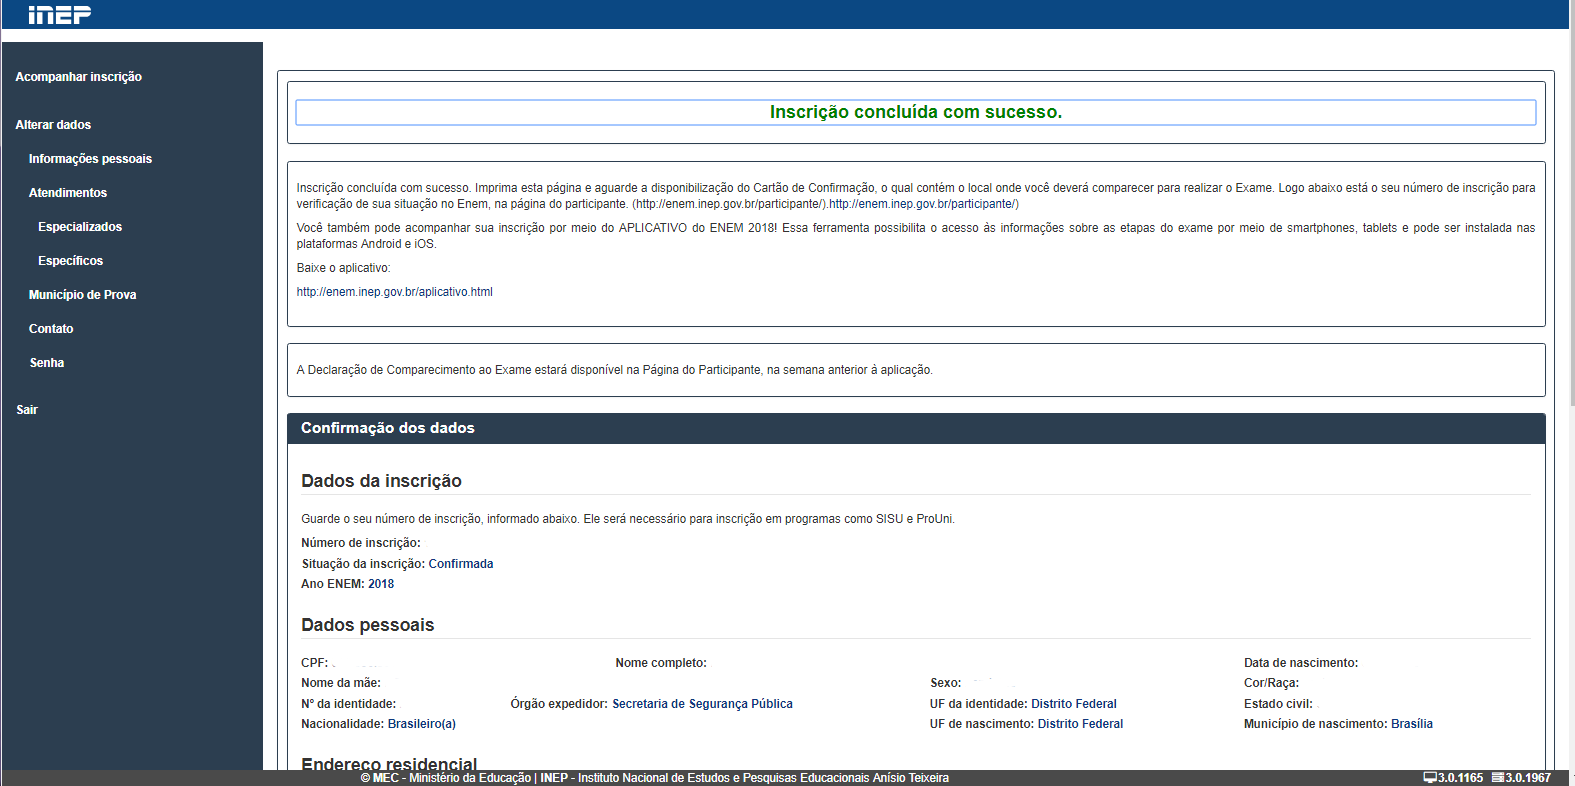Choose Especializados under Atendimentos
This screenshot has height=786, width=1575.
point(80,227)
